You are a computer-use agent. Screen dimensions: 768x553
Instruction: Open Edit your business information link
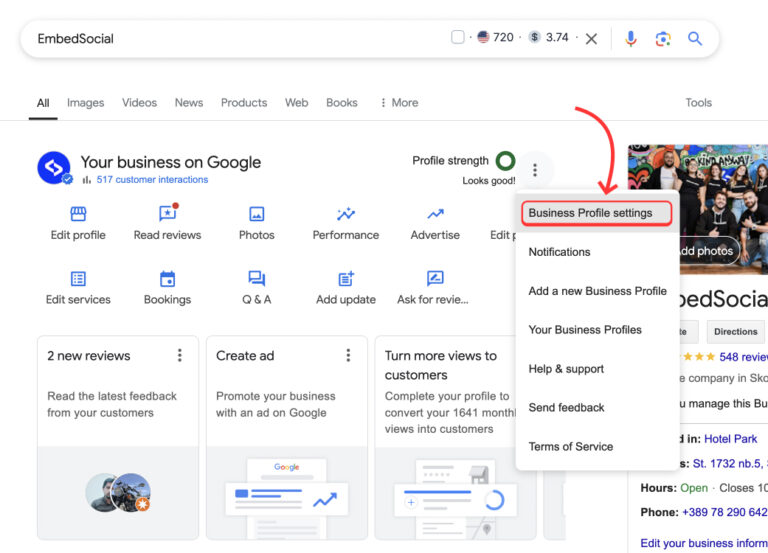[704, 543]
